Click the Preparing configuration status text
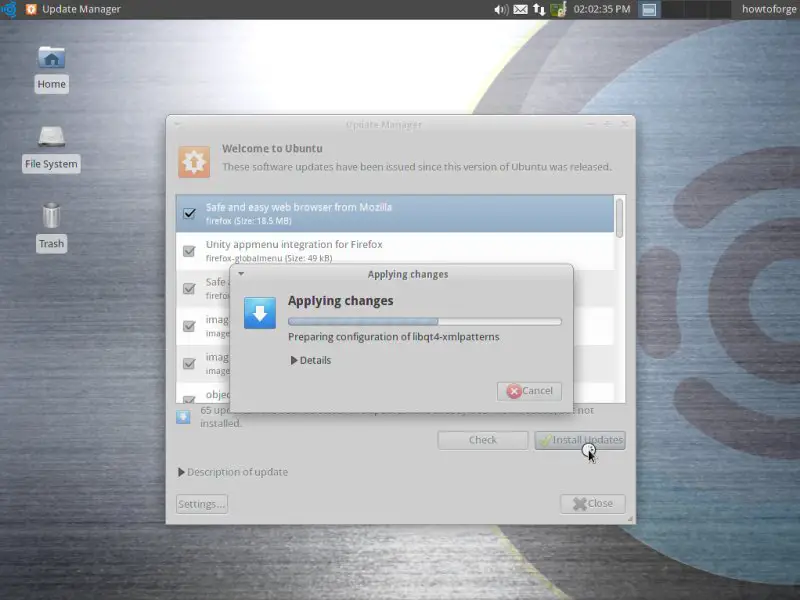800x600 pixels. click(393, 337)
